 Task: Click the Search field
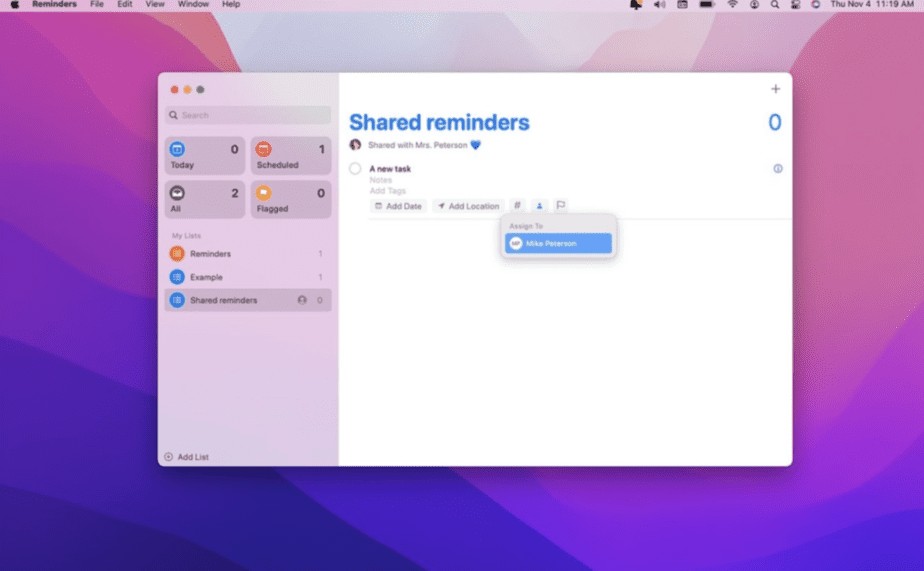click(248, 115)
